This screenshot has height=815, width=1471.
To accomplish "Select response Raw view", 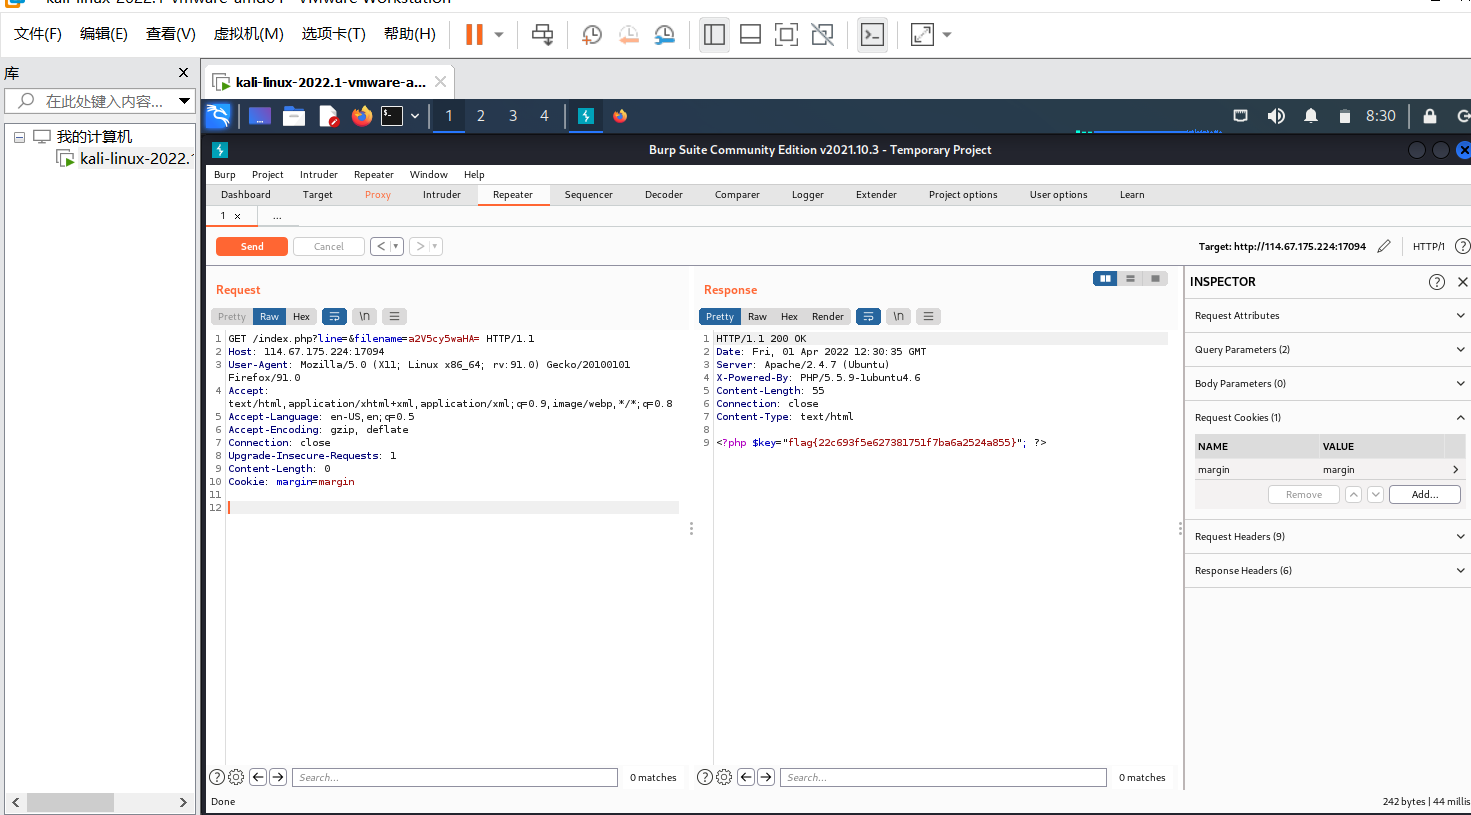I will pyautogui.click(x=757, y=316).
